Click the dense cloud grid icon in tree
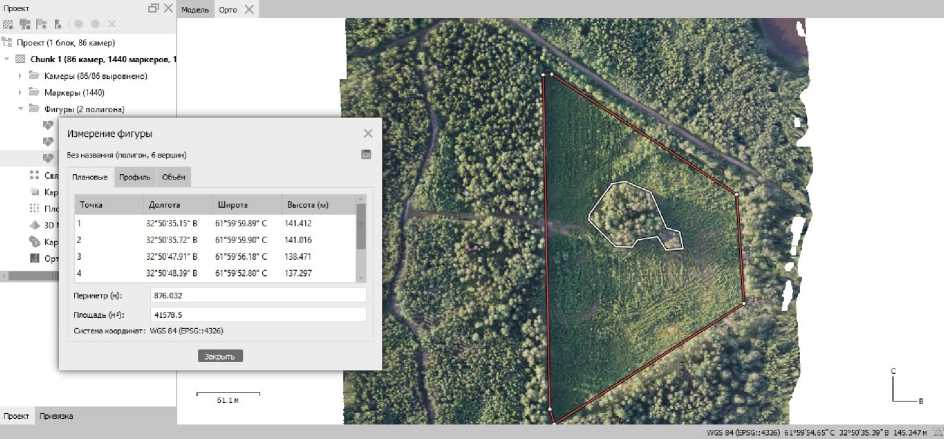Image resolution: width=944 pixels, height=439 pixels. (x=34, y=208)
